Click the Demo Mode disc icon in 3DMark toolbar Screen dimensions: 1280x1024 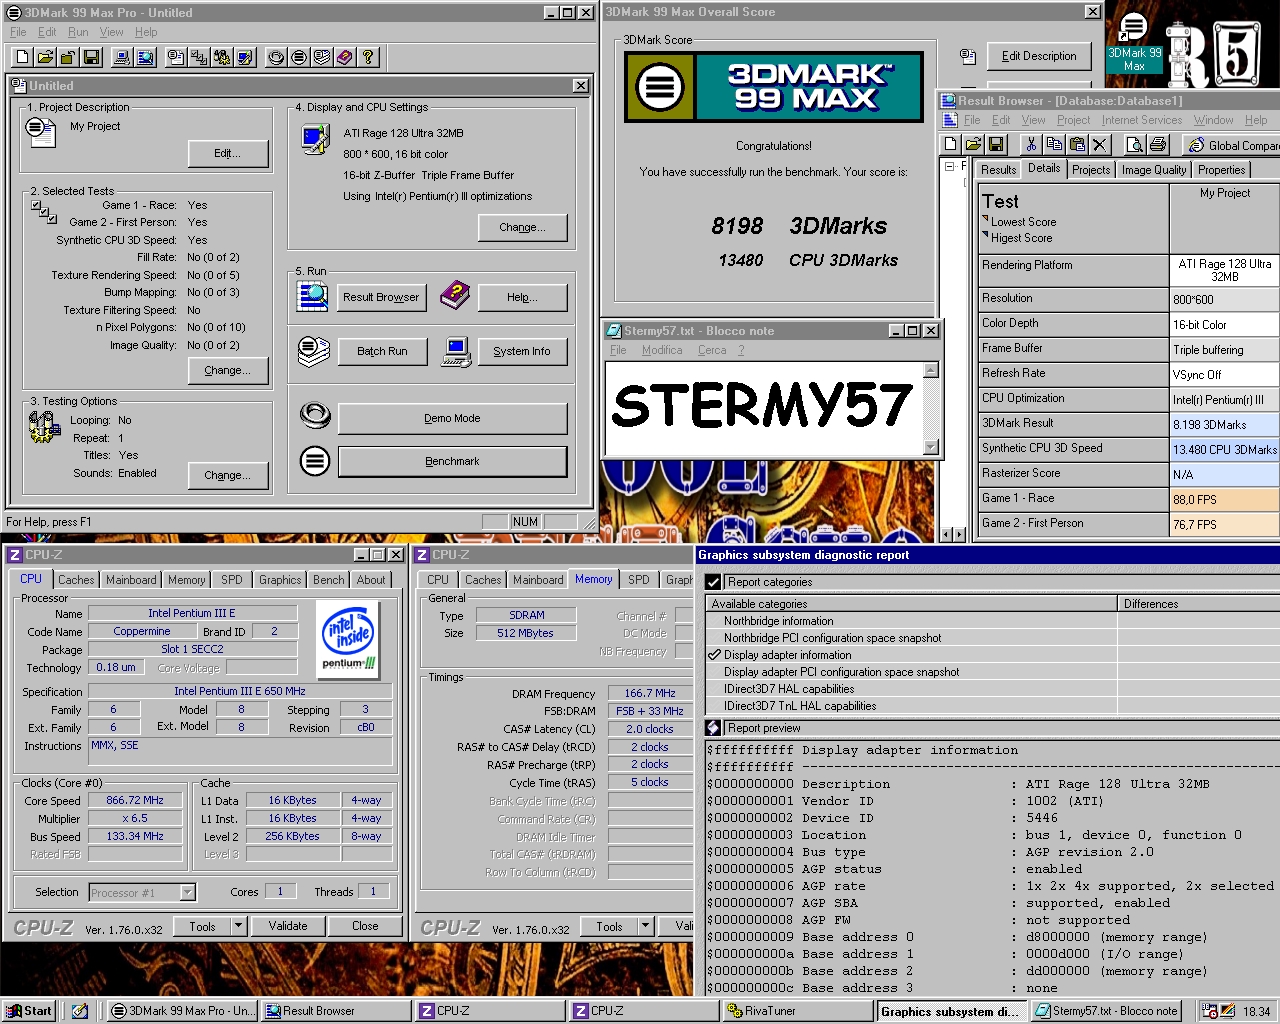[x=276, y=57]
